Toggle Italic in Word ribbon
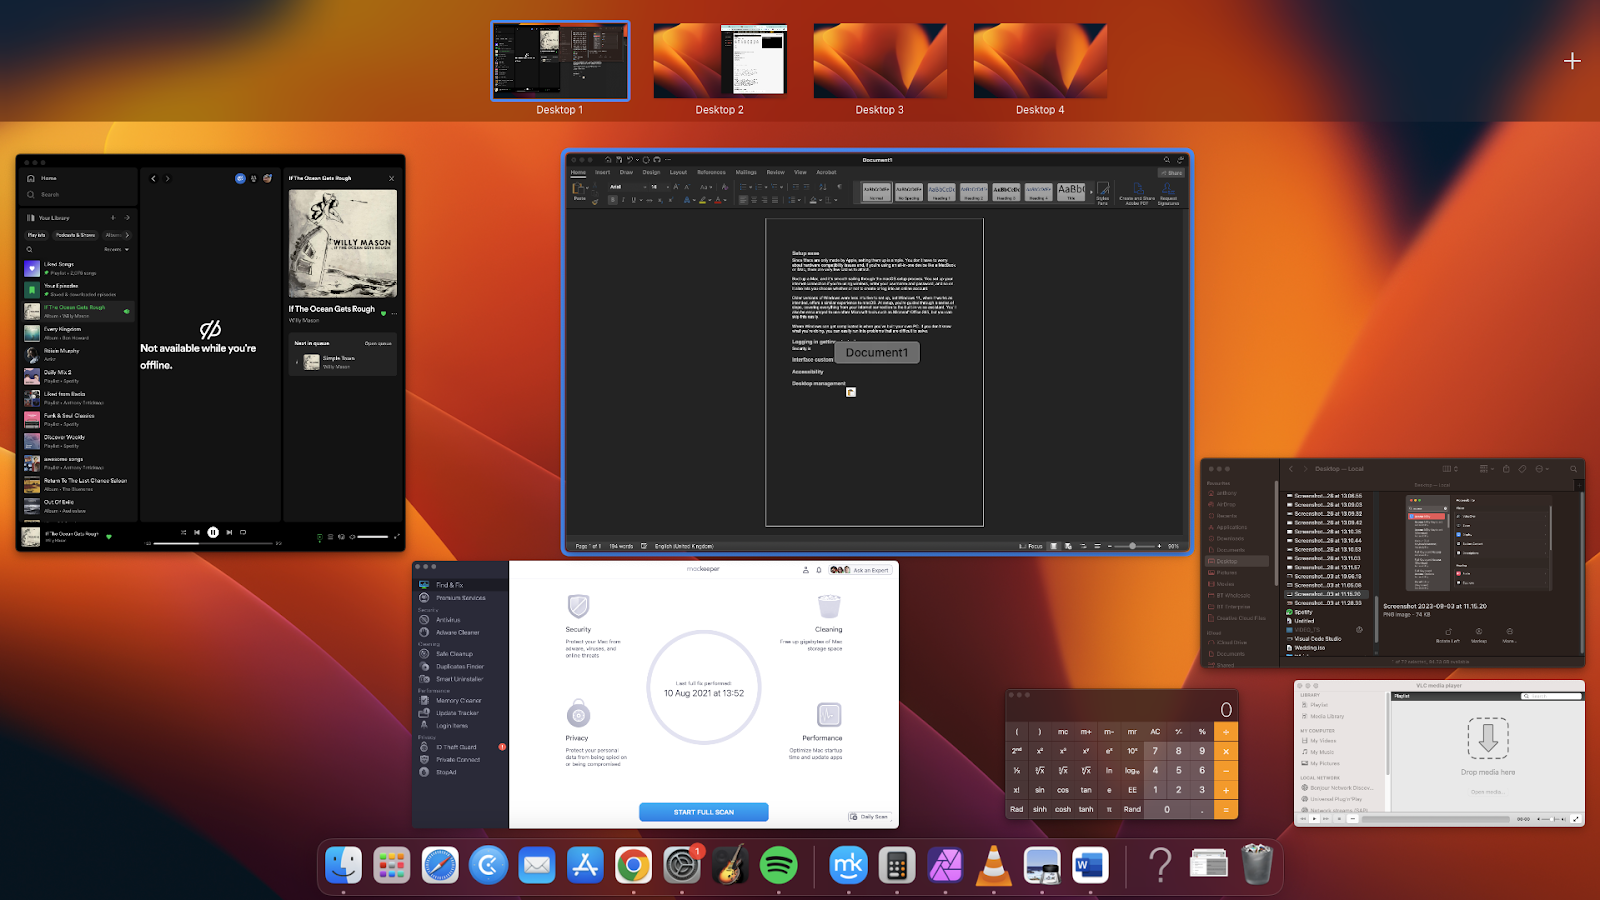Viewport: 1600px width, 900px height. 624,200
